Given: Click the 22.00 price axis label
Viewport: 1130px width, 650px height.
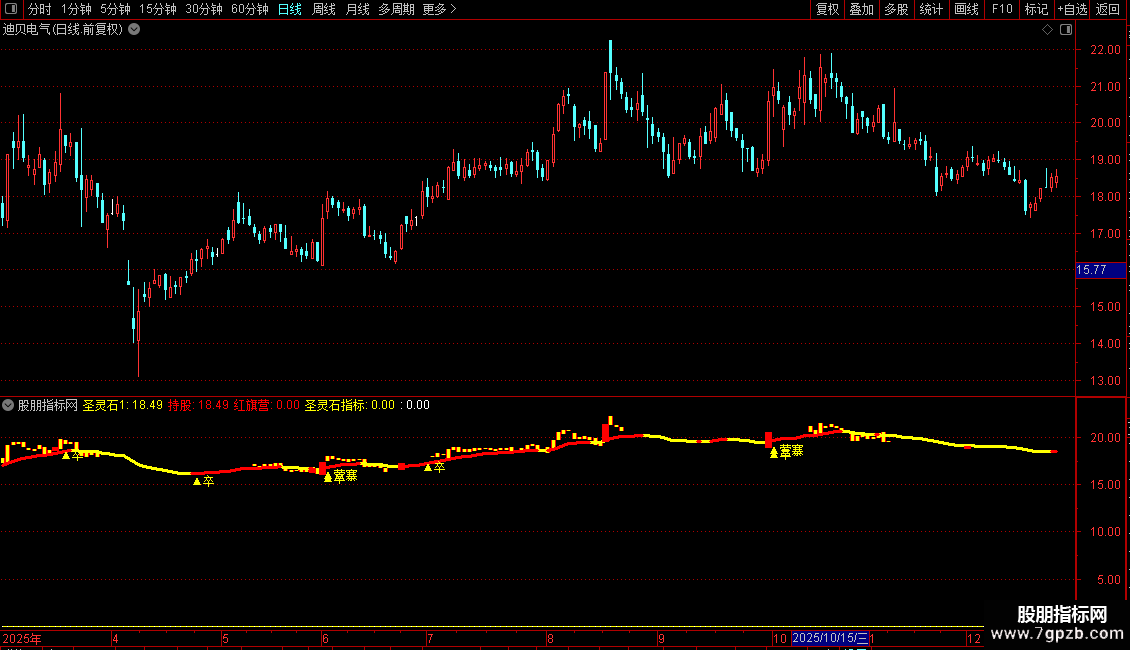Looking at the screenshot, I should [1105, 50].
